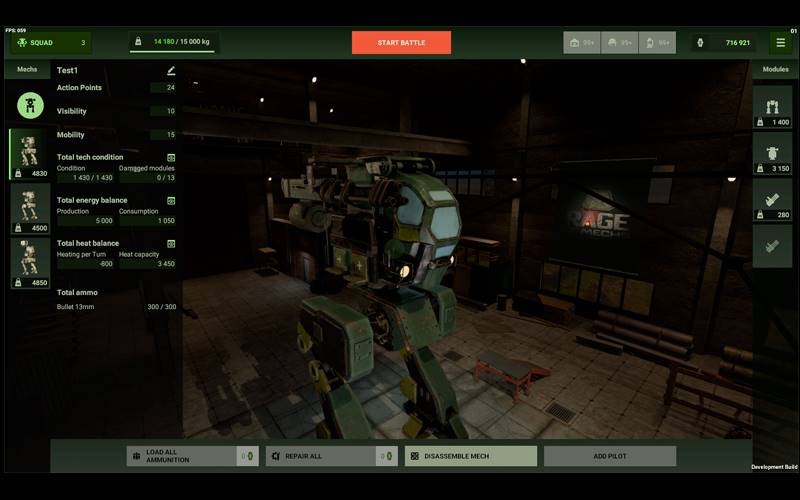
Task: Click the third resource icon in the top bar
Action: [x=657, y=43]
